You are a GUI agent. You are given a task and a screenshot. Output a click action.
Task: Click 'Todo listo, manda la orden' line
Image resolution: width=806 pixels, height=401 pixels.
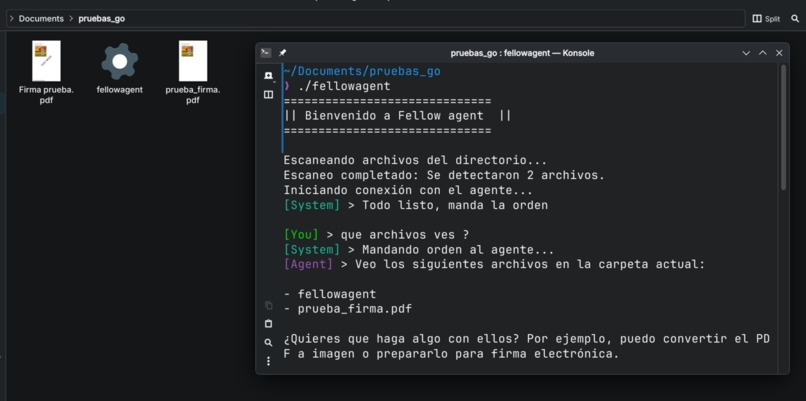coord(455,205)
